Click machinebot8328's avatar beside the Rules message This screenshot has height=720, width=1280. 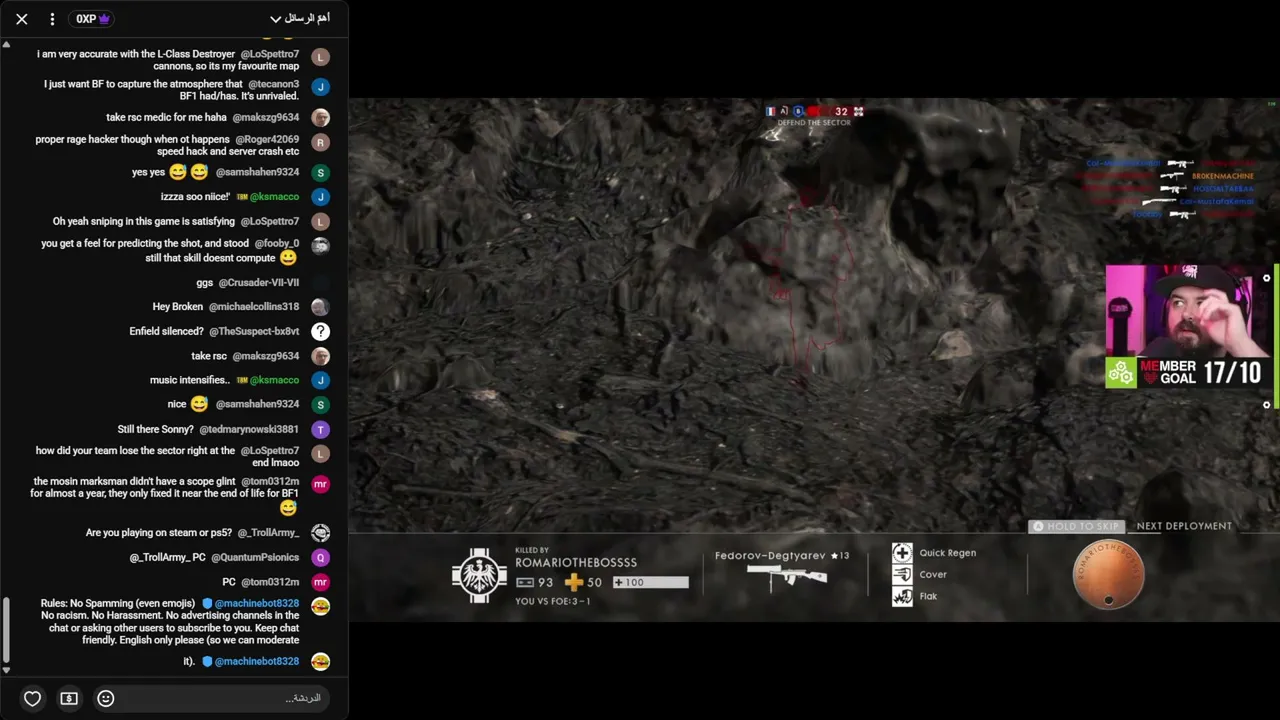click(x=320, y=606)
